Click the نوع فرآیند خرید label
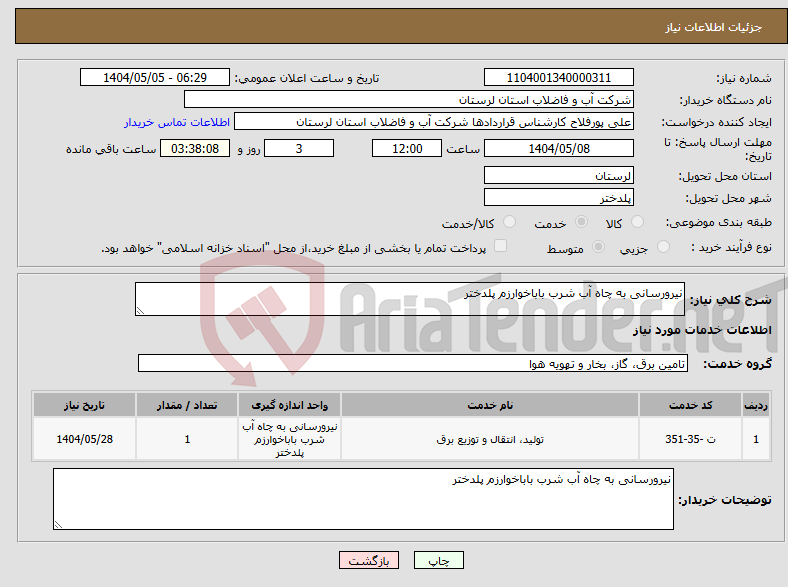Screen dimensions: 788x587 [x=731, y=247]
